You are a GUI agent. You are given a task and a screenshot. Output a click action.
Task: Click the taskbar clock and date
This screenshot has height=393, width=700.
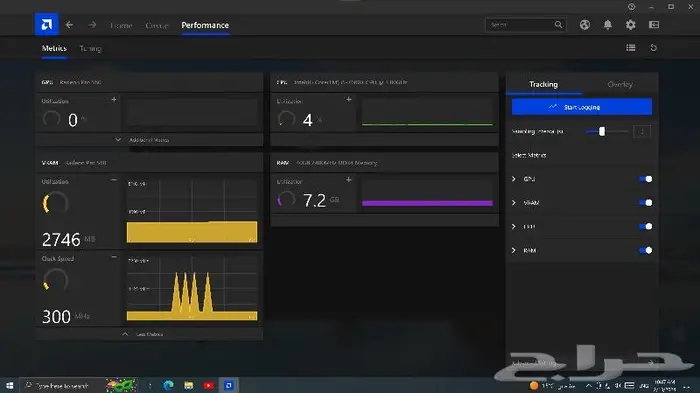pyautogui.click(x=664, y=385)
